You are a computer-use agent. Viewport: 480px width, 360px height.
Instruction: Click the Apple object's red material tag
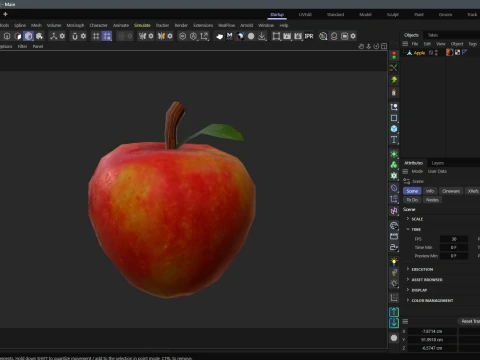tap(450, 52)
